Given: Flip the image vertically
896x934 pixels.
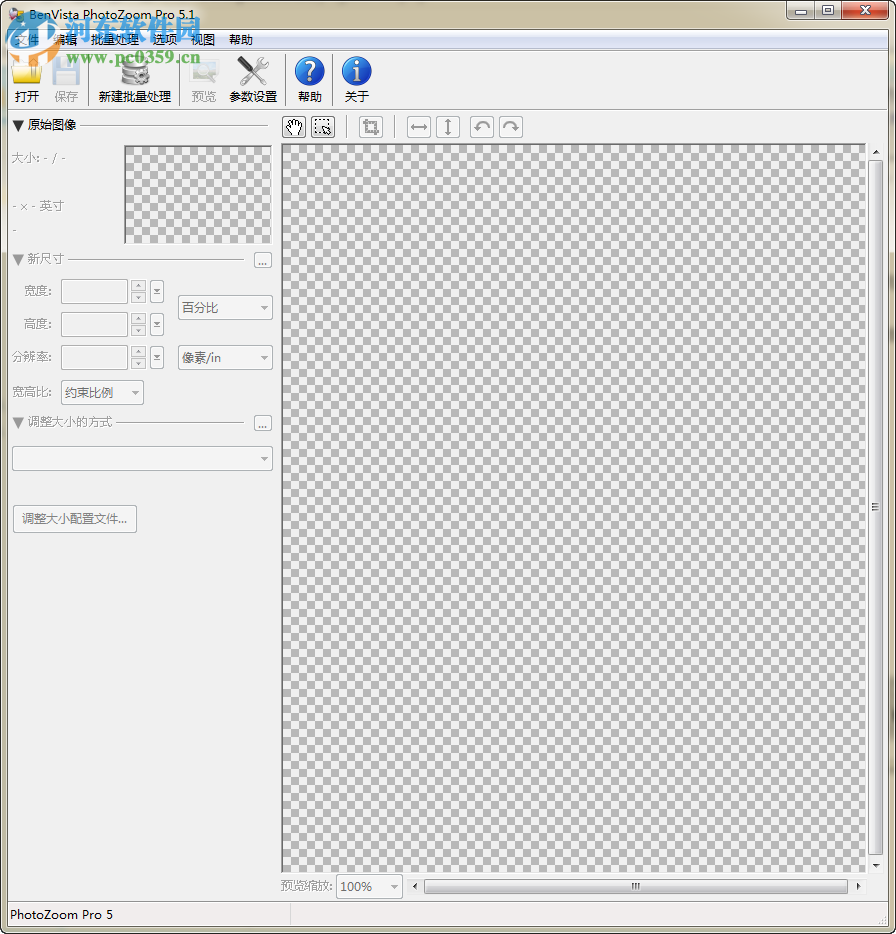Looking at the screenshot, I should point(447,127).
